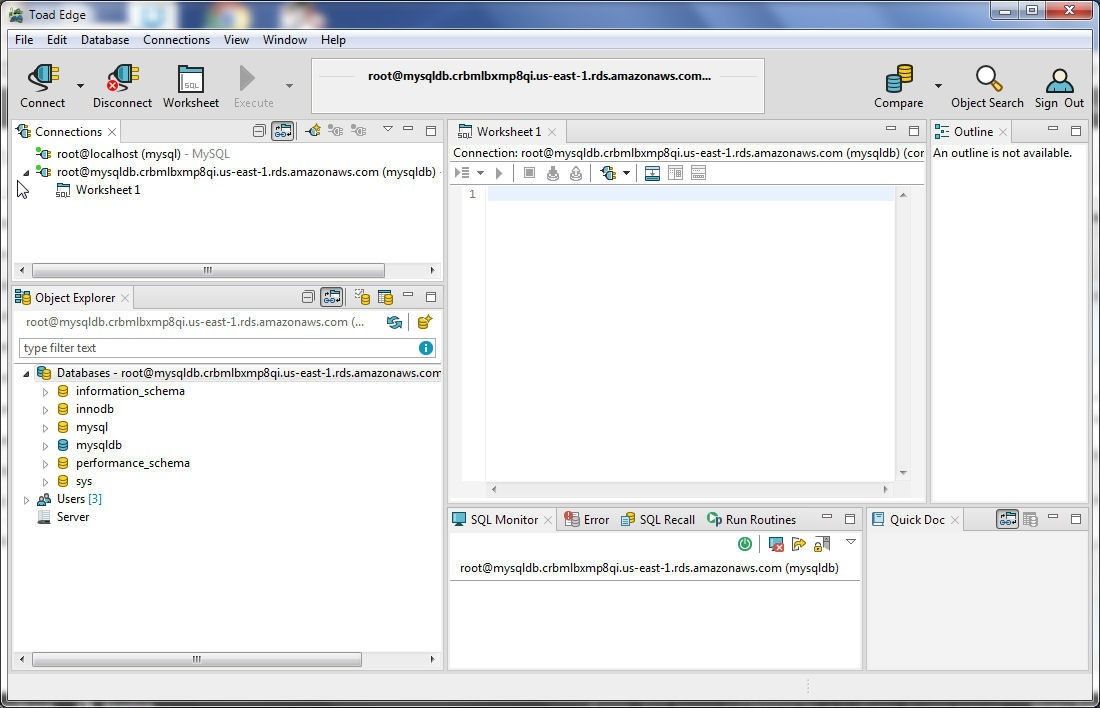1100x708 pixels.
Task: Switch to the SQL Recall tab
Action: click(x=658, y=519)
